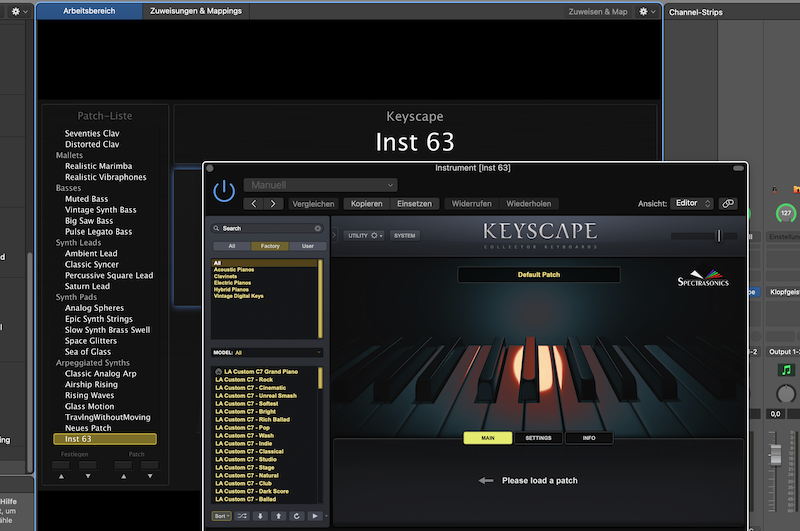Open the SETTINGS page tab in Keyscape
Image resolution: width=800 pixels, height=531 pixels.
[538, 438]
